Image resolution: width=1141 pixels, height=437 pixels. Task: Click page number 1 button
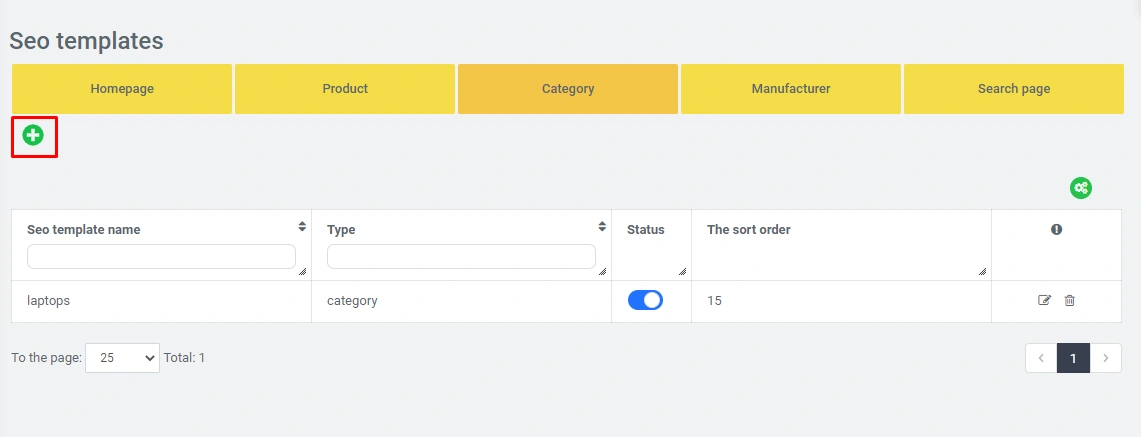[x=1073, y=358]
